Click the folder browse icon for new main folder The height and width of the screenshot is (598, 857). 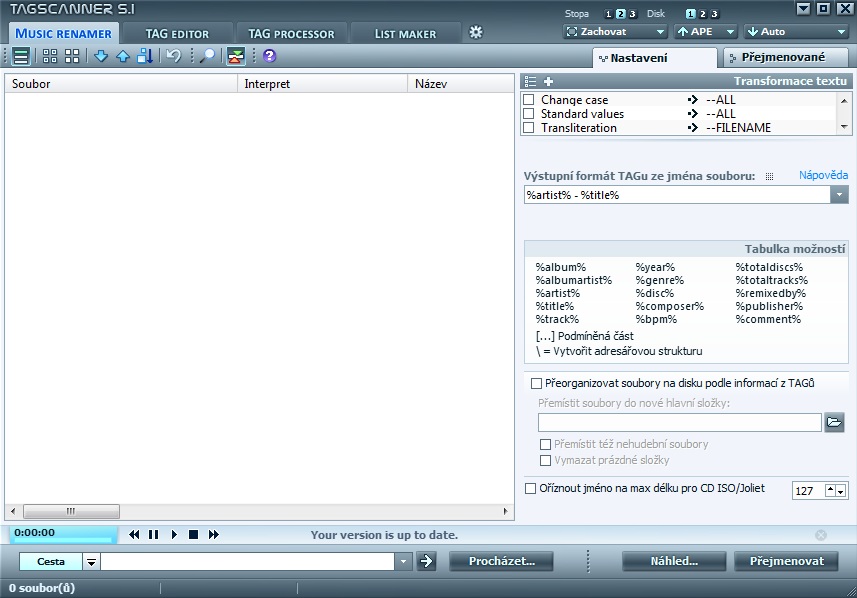834,422
